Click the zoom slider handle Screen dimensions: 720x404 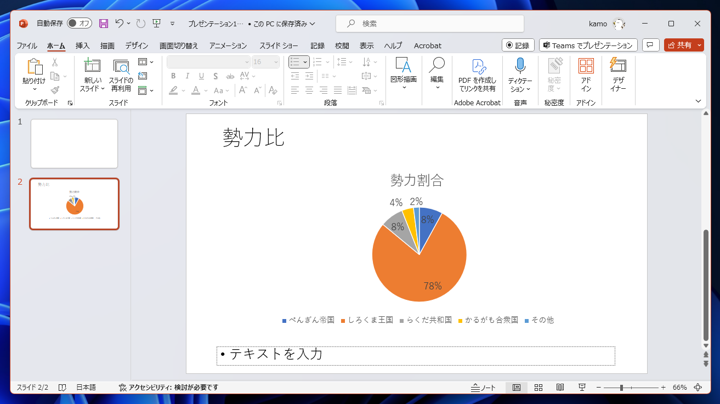click(x=621, y=387)
